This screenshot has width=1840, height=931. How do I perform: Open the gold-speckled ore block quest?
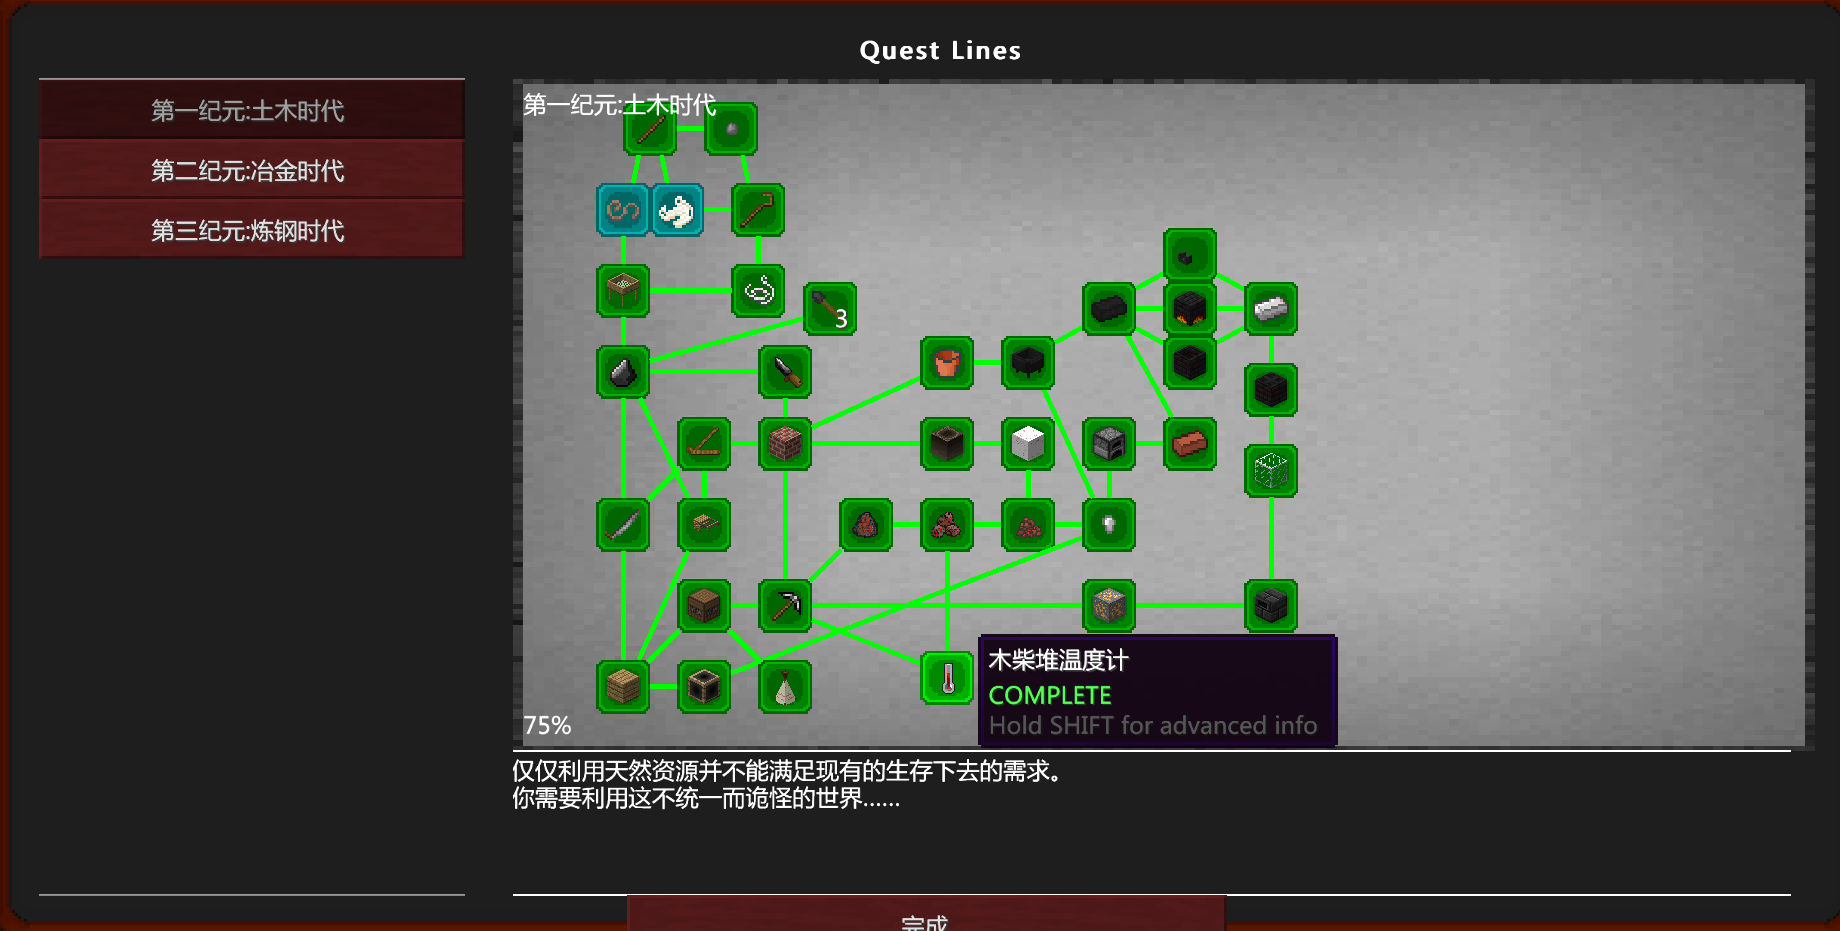coord(1109,606)
